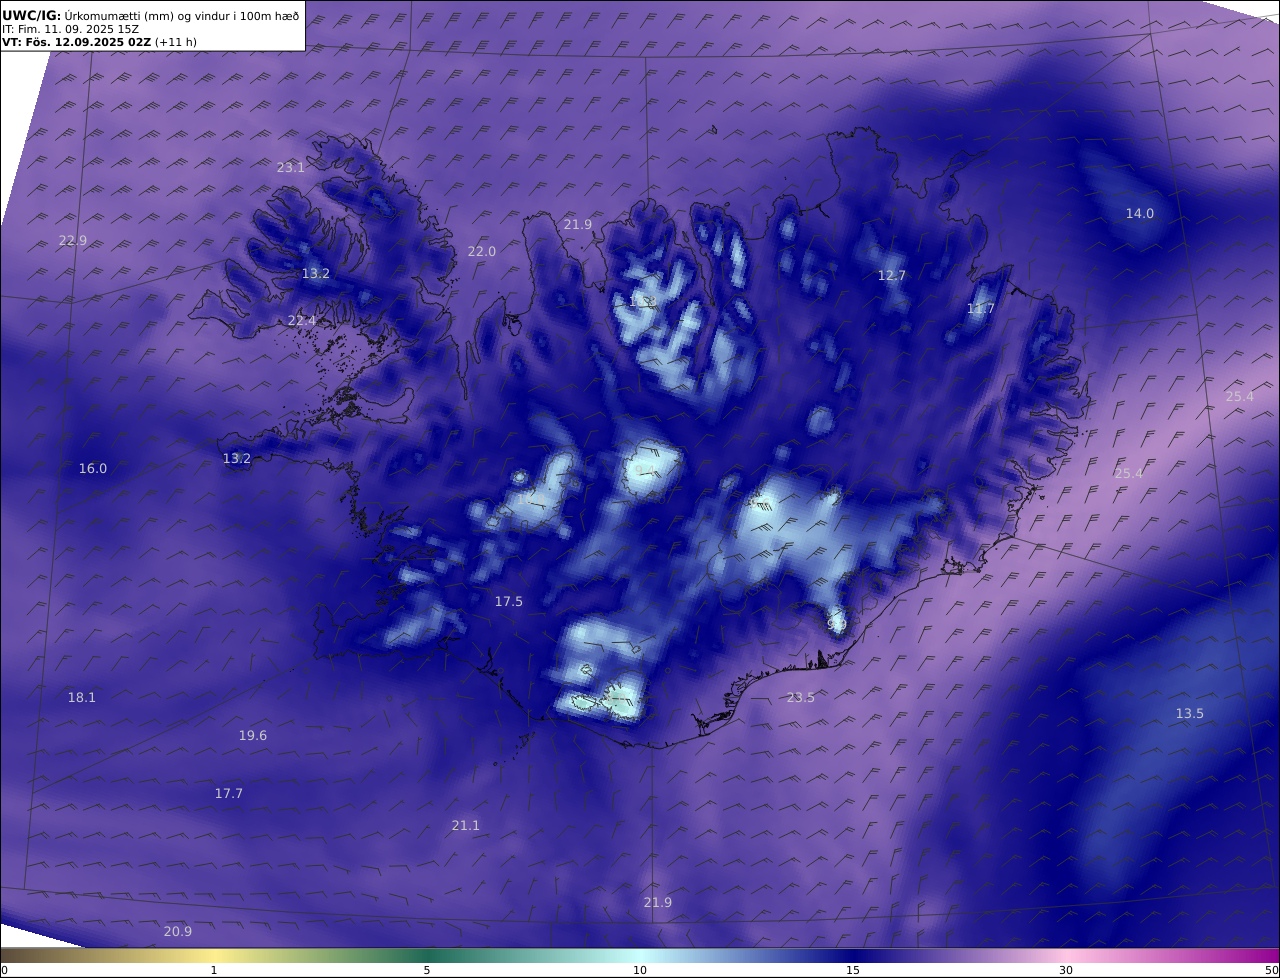Click the valid time 'VT: Fös. 12.09.2025 02Z'

77,43
